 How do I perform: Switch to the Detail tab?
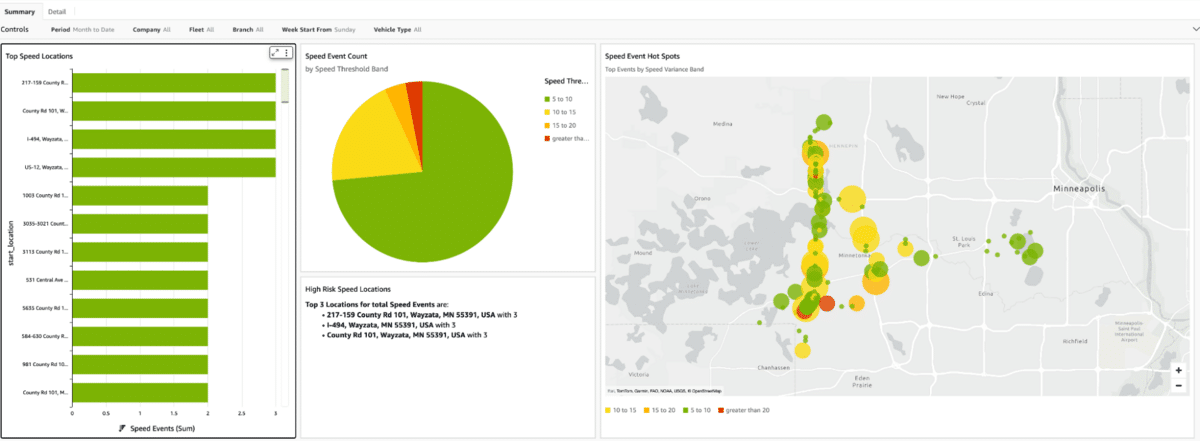pyautogui.click(x=57, y=11)
